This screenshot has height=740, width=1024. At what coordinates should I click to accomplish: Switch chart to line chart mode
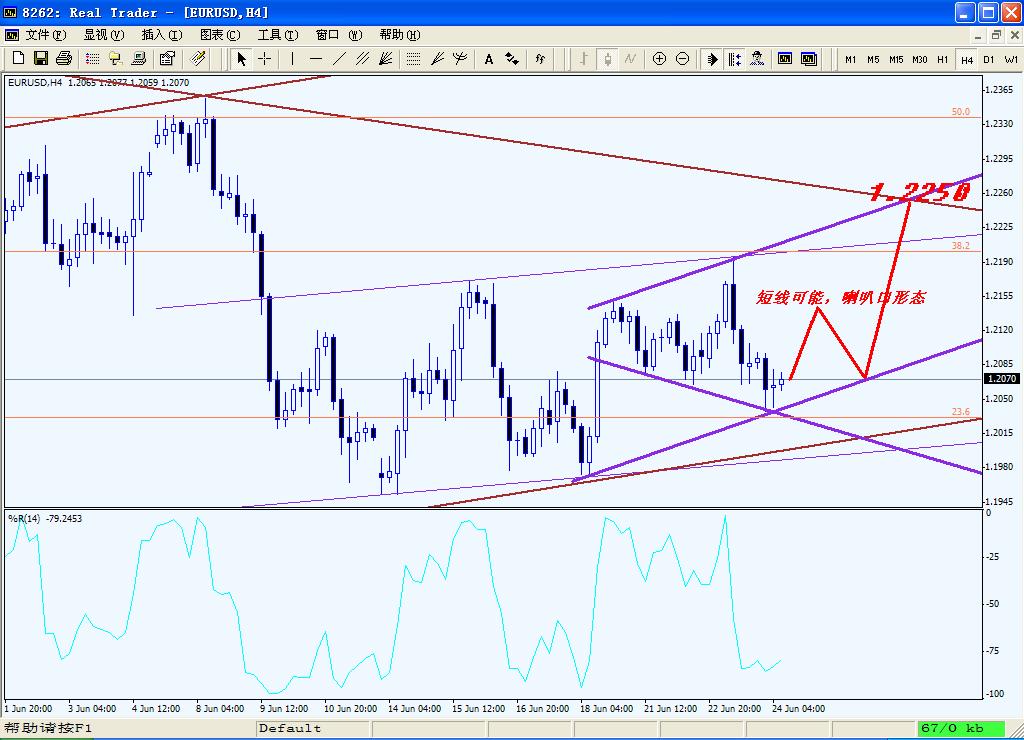pos(630,59)
